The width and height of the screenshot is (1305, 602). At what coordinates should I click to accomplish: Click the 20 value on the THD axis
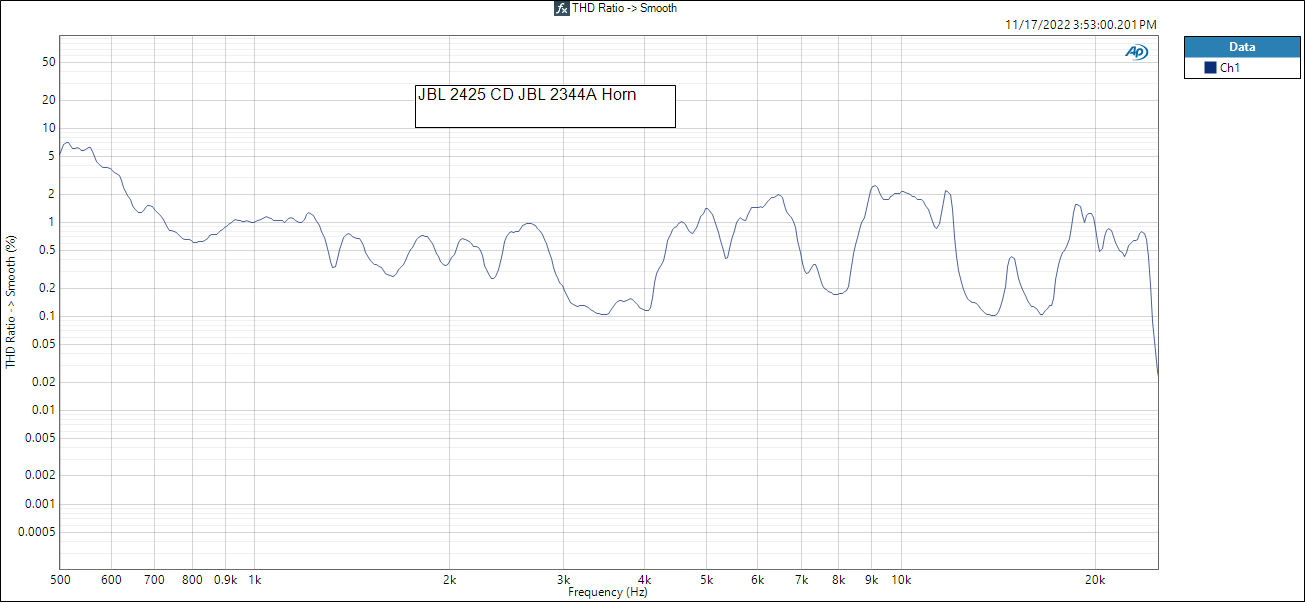(48, 100)
